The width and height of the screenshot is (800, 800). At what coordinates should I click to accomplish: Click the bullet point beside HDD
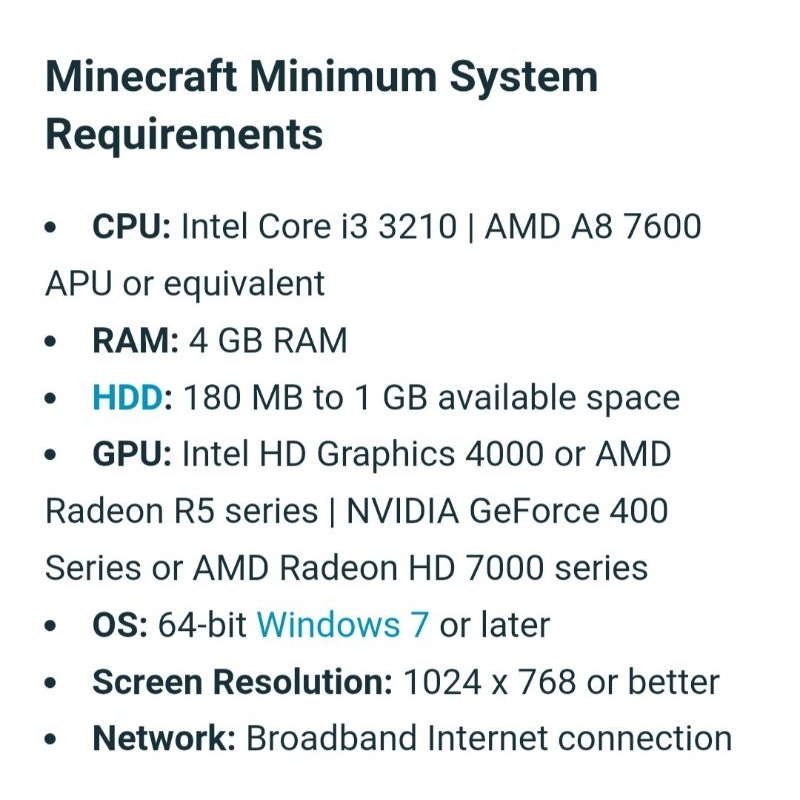pos(50,398)
